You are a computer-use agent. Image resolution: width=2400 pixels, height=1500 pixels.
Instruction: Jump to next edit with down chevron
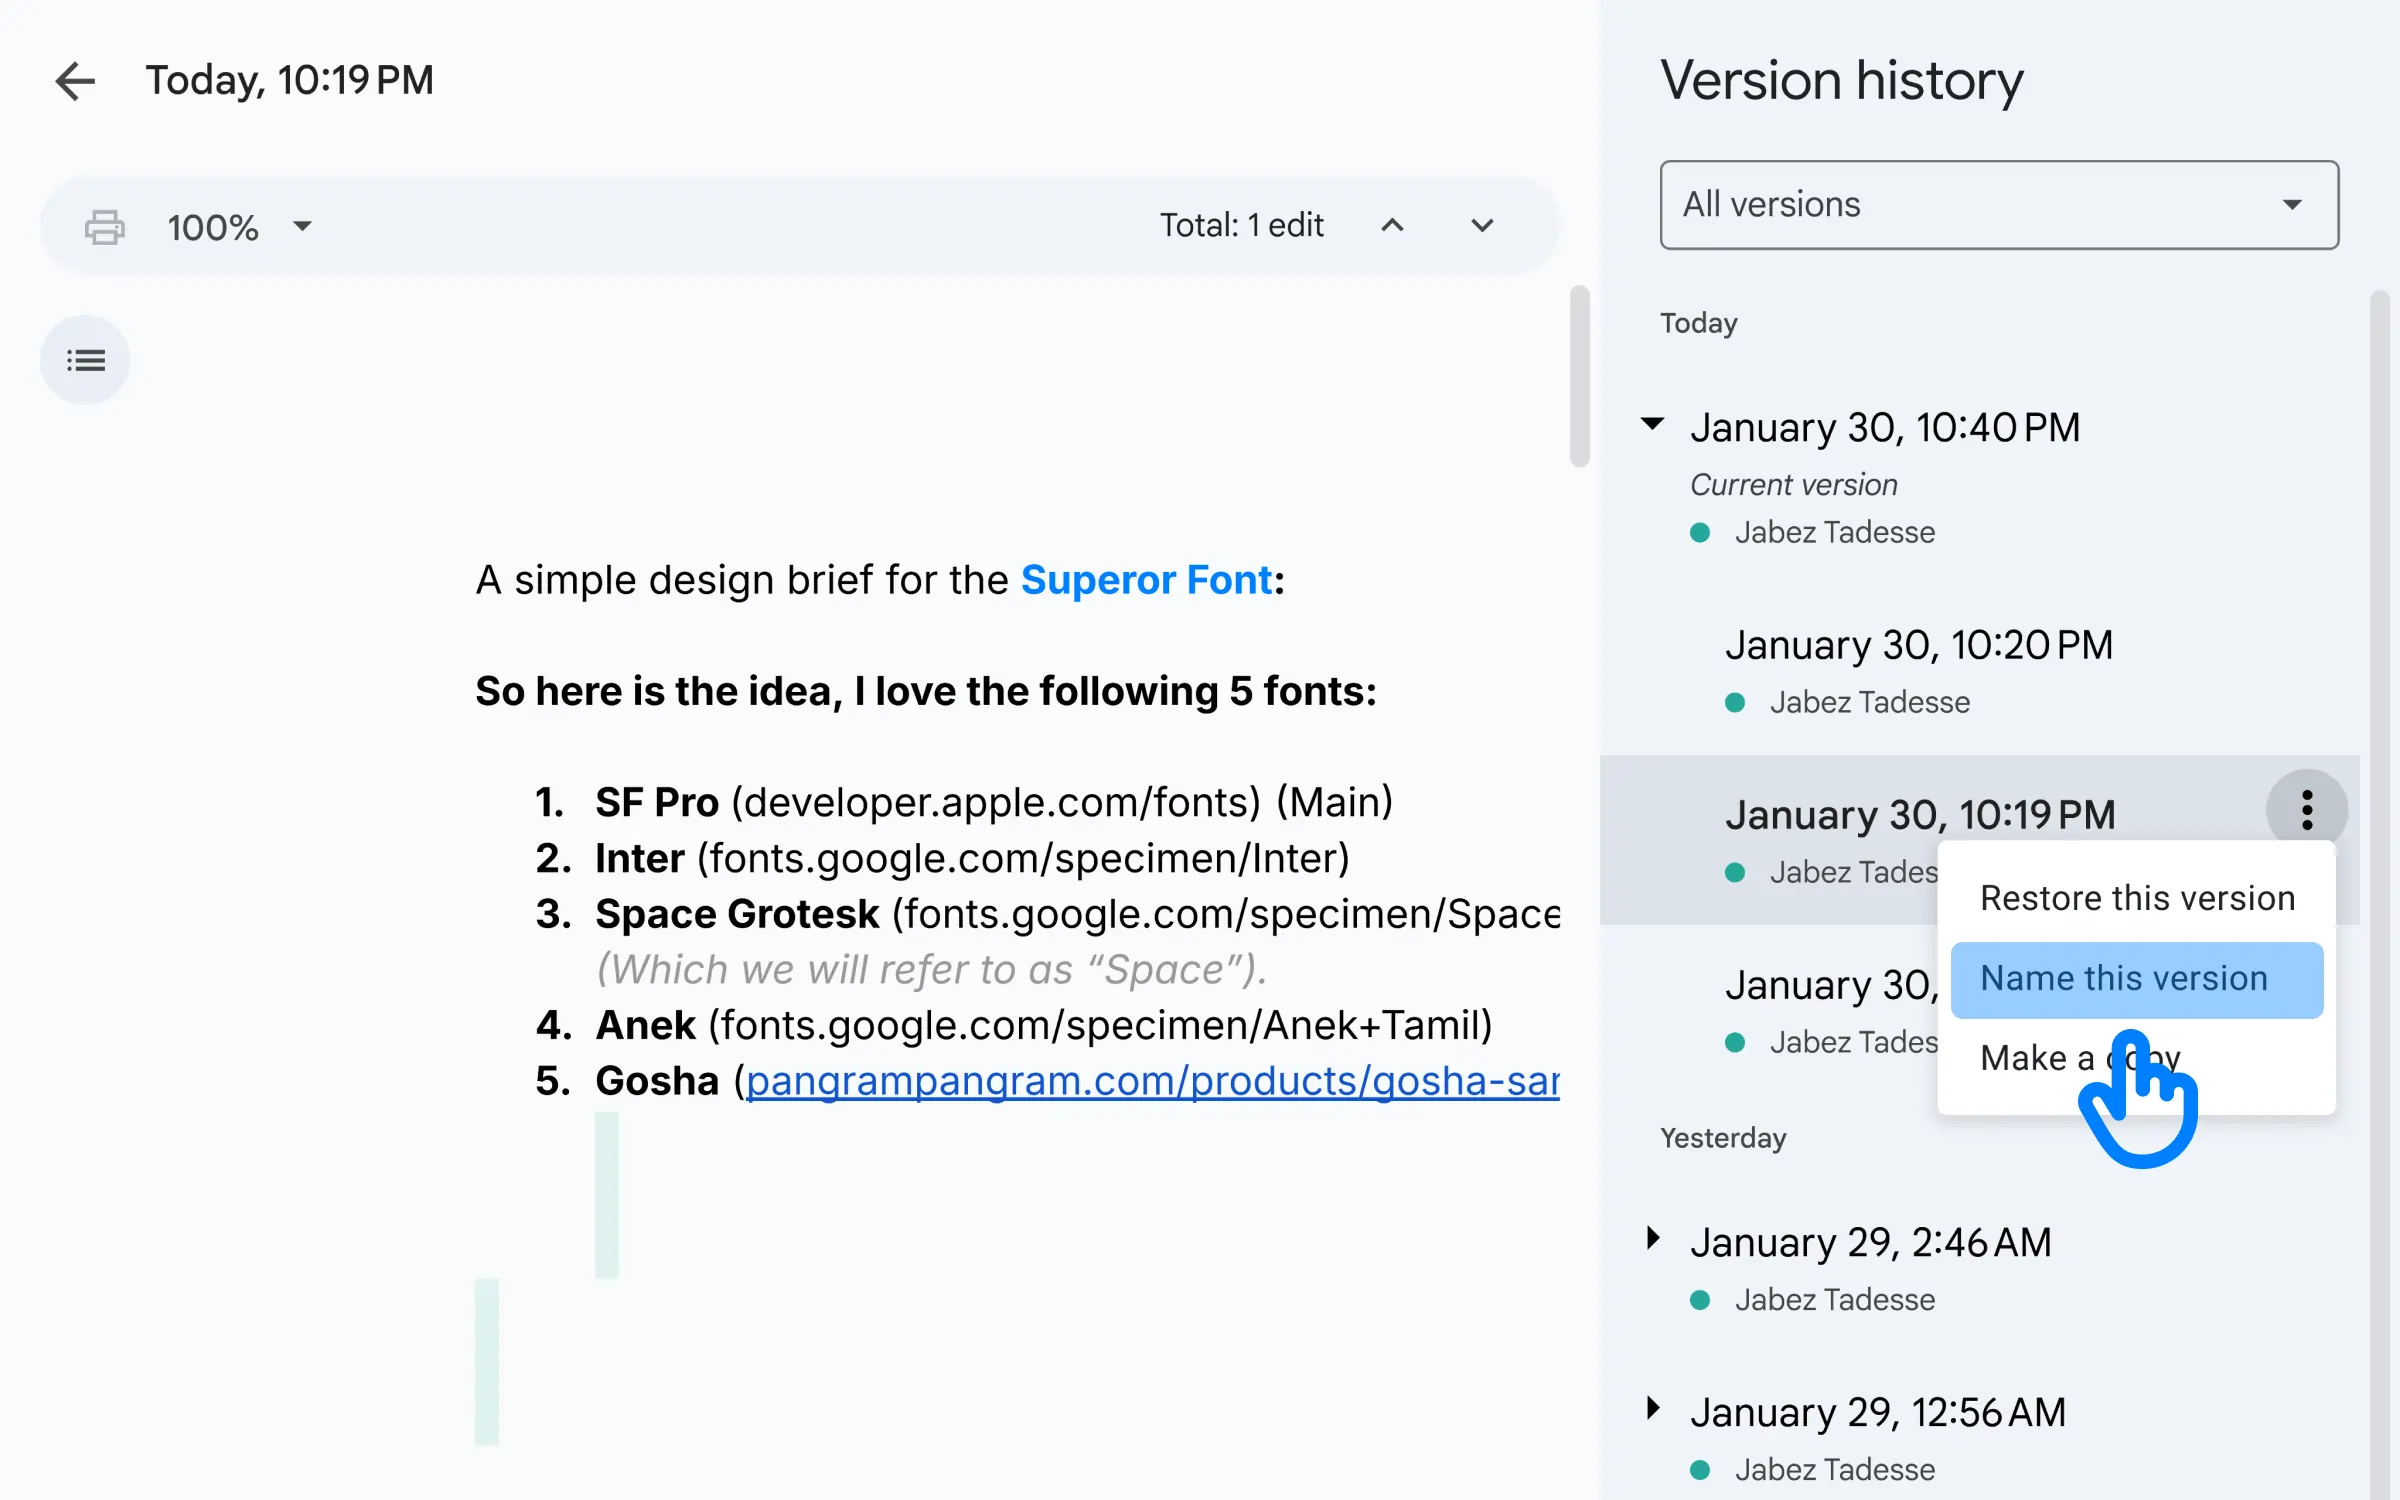[x=1482, y=225]
